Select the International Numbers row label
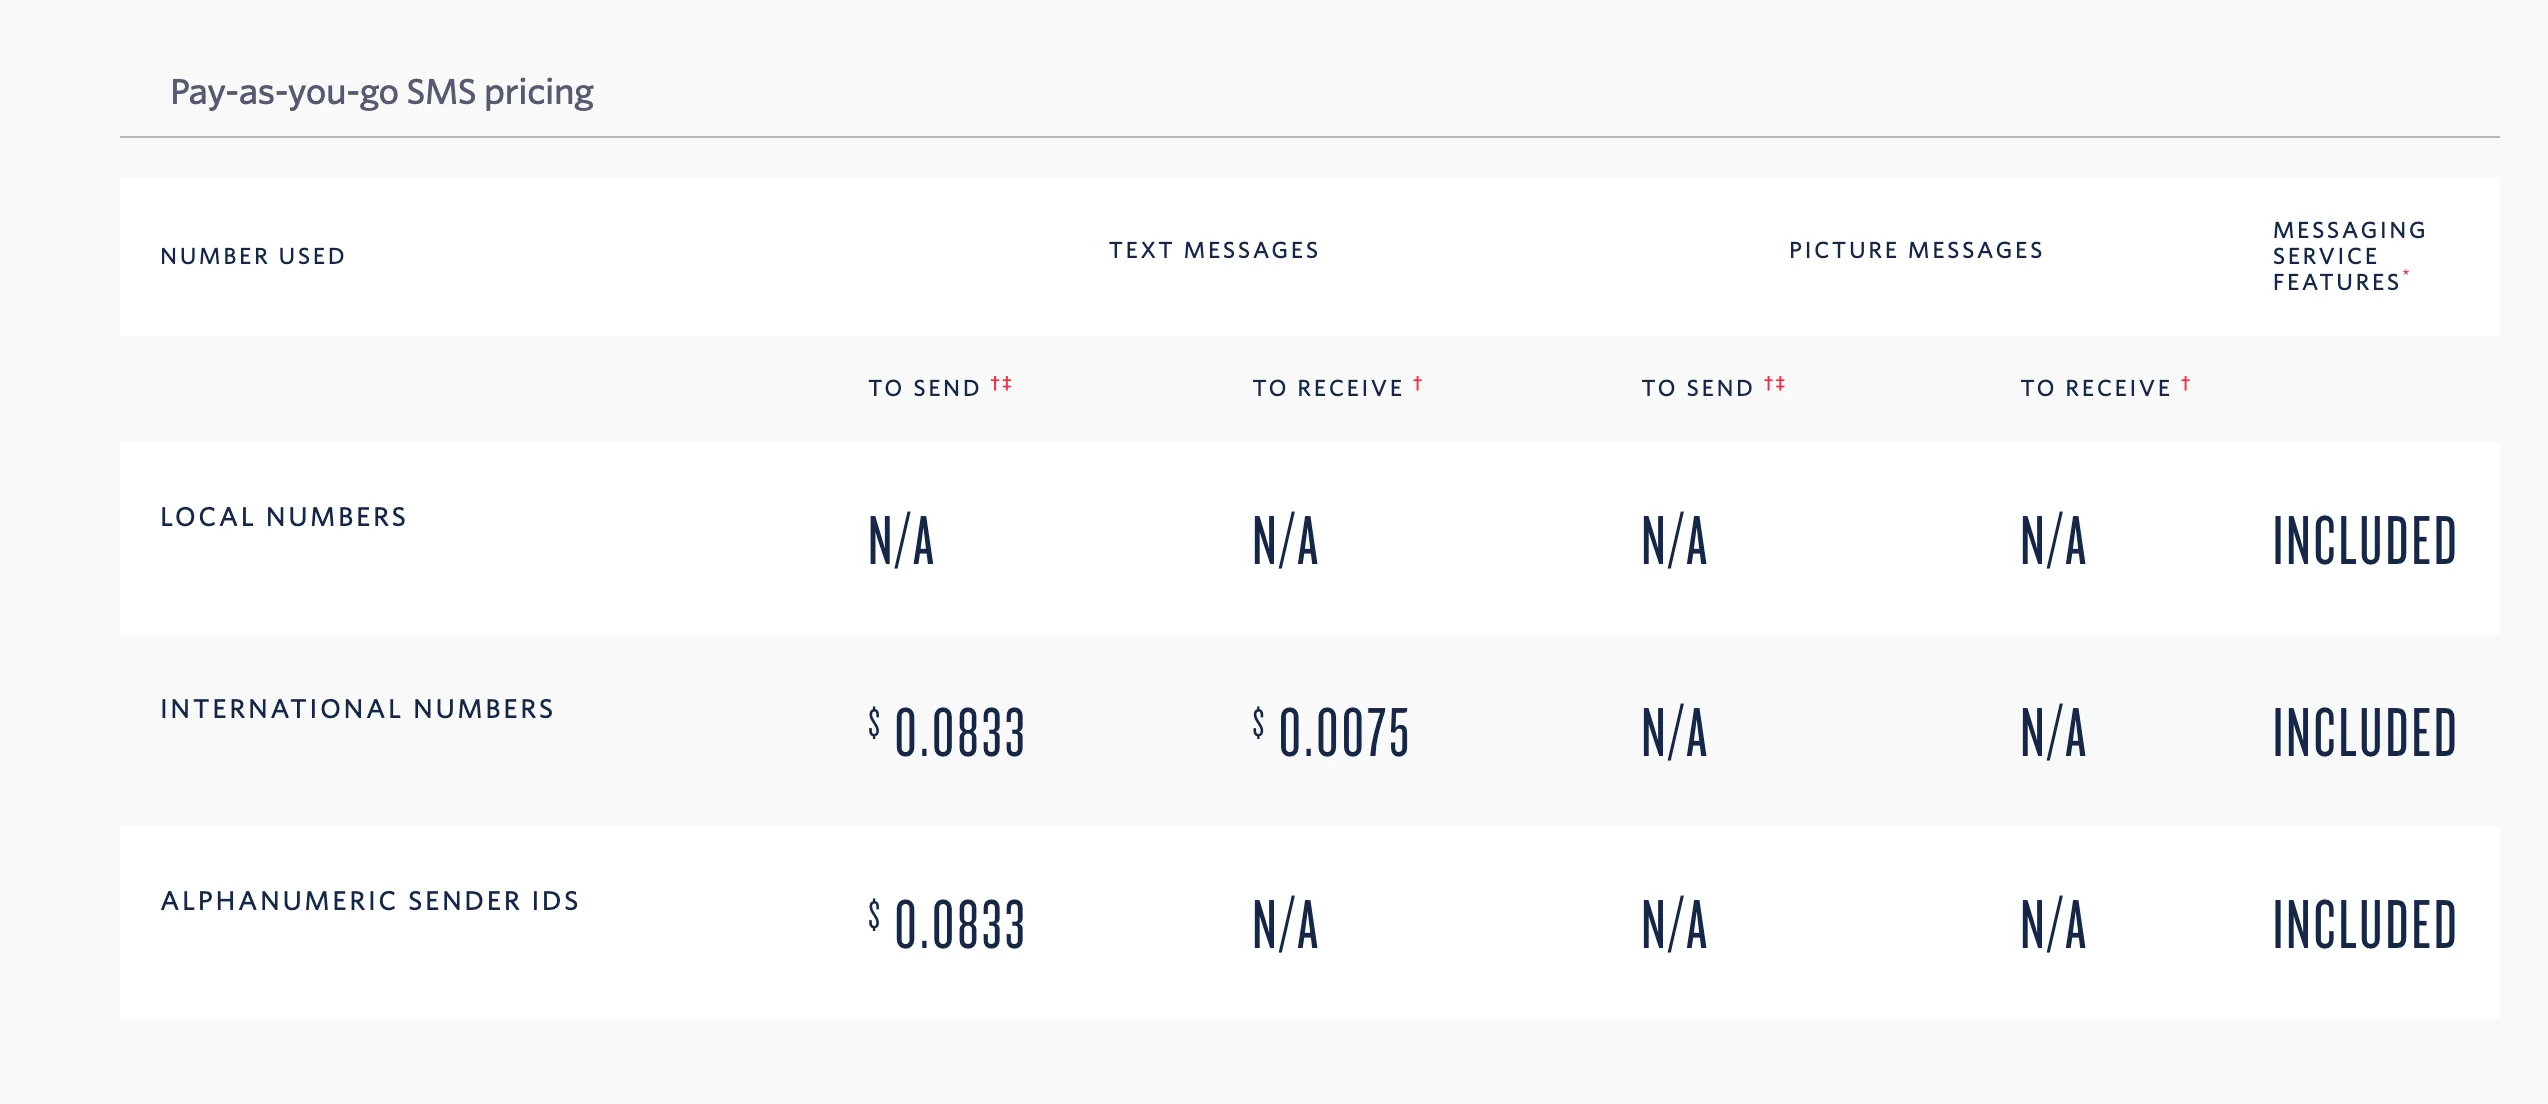Screen dimensions: 2548x1104 [357, 709]
